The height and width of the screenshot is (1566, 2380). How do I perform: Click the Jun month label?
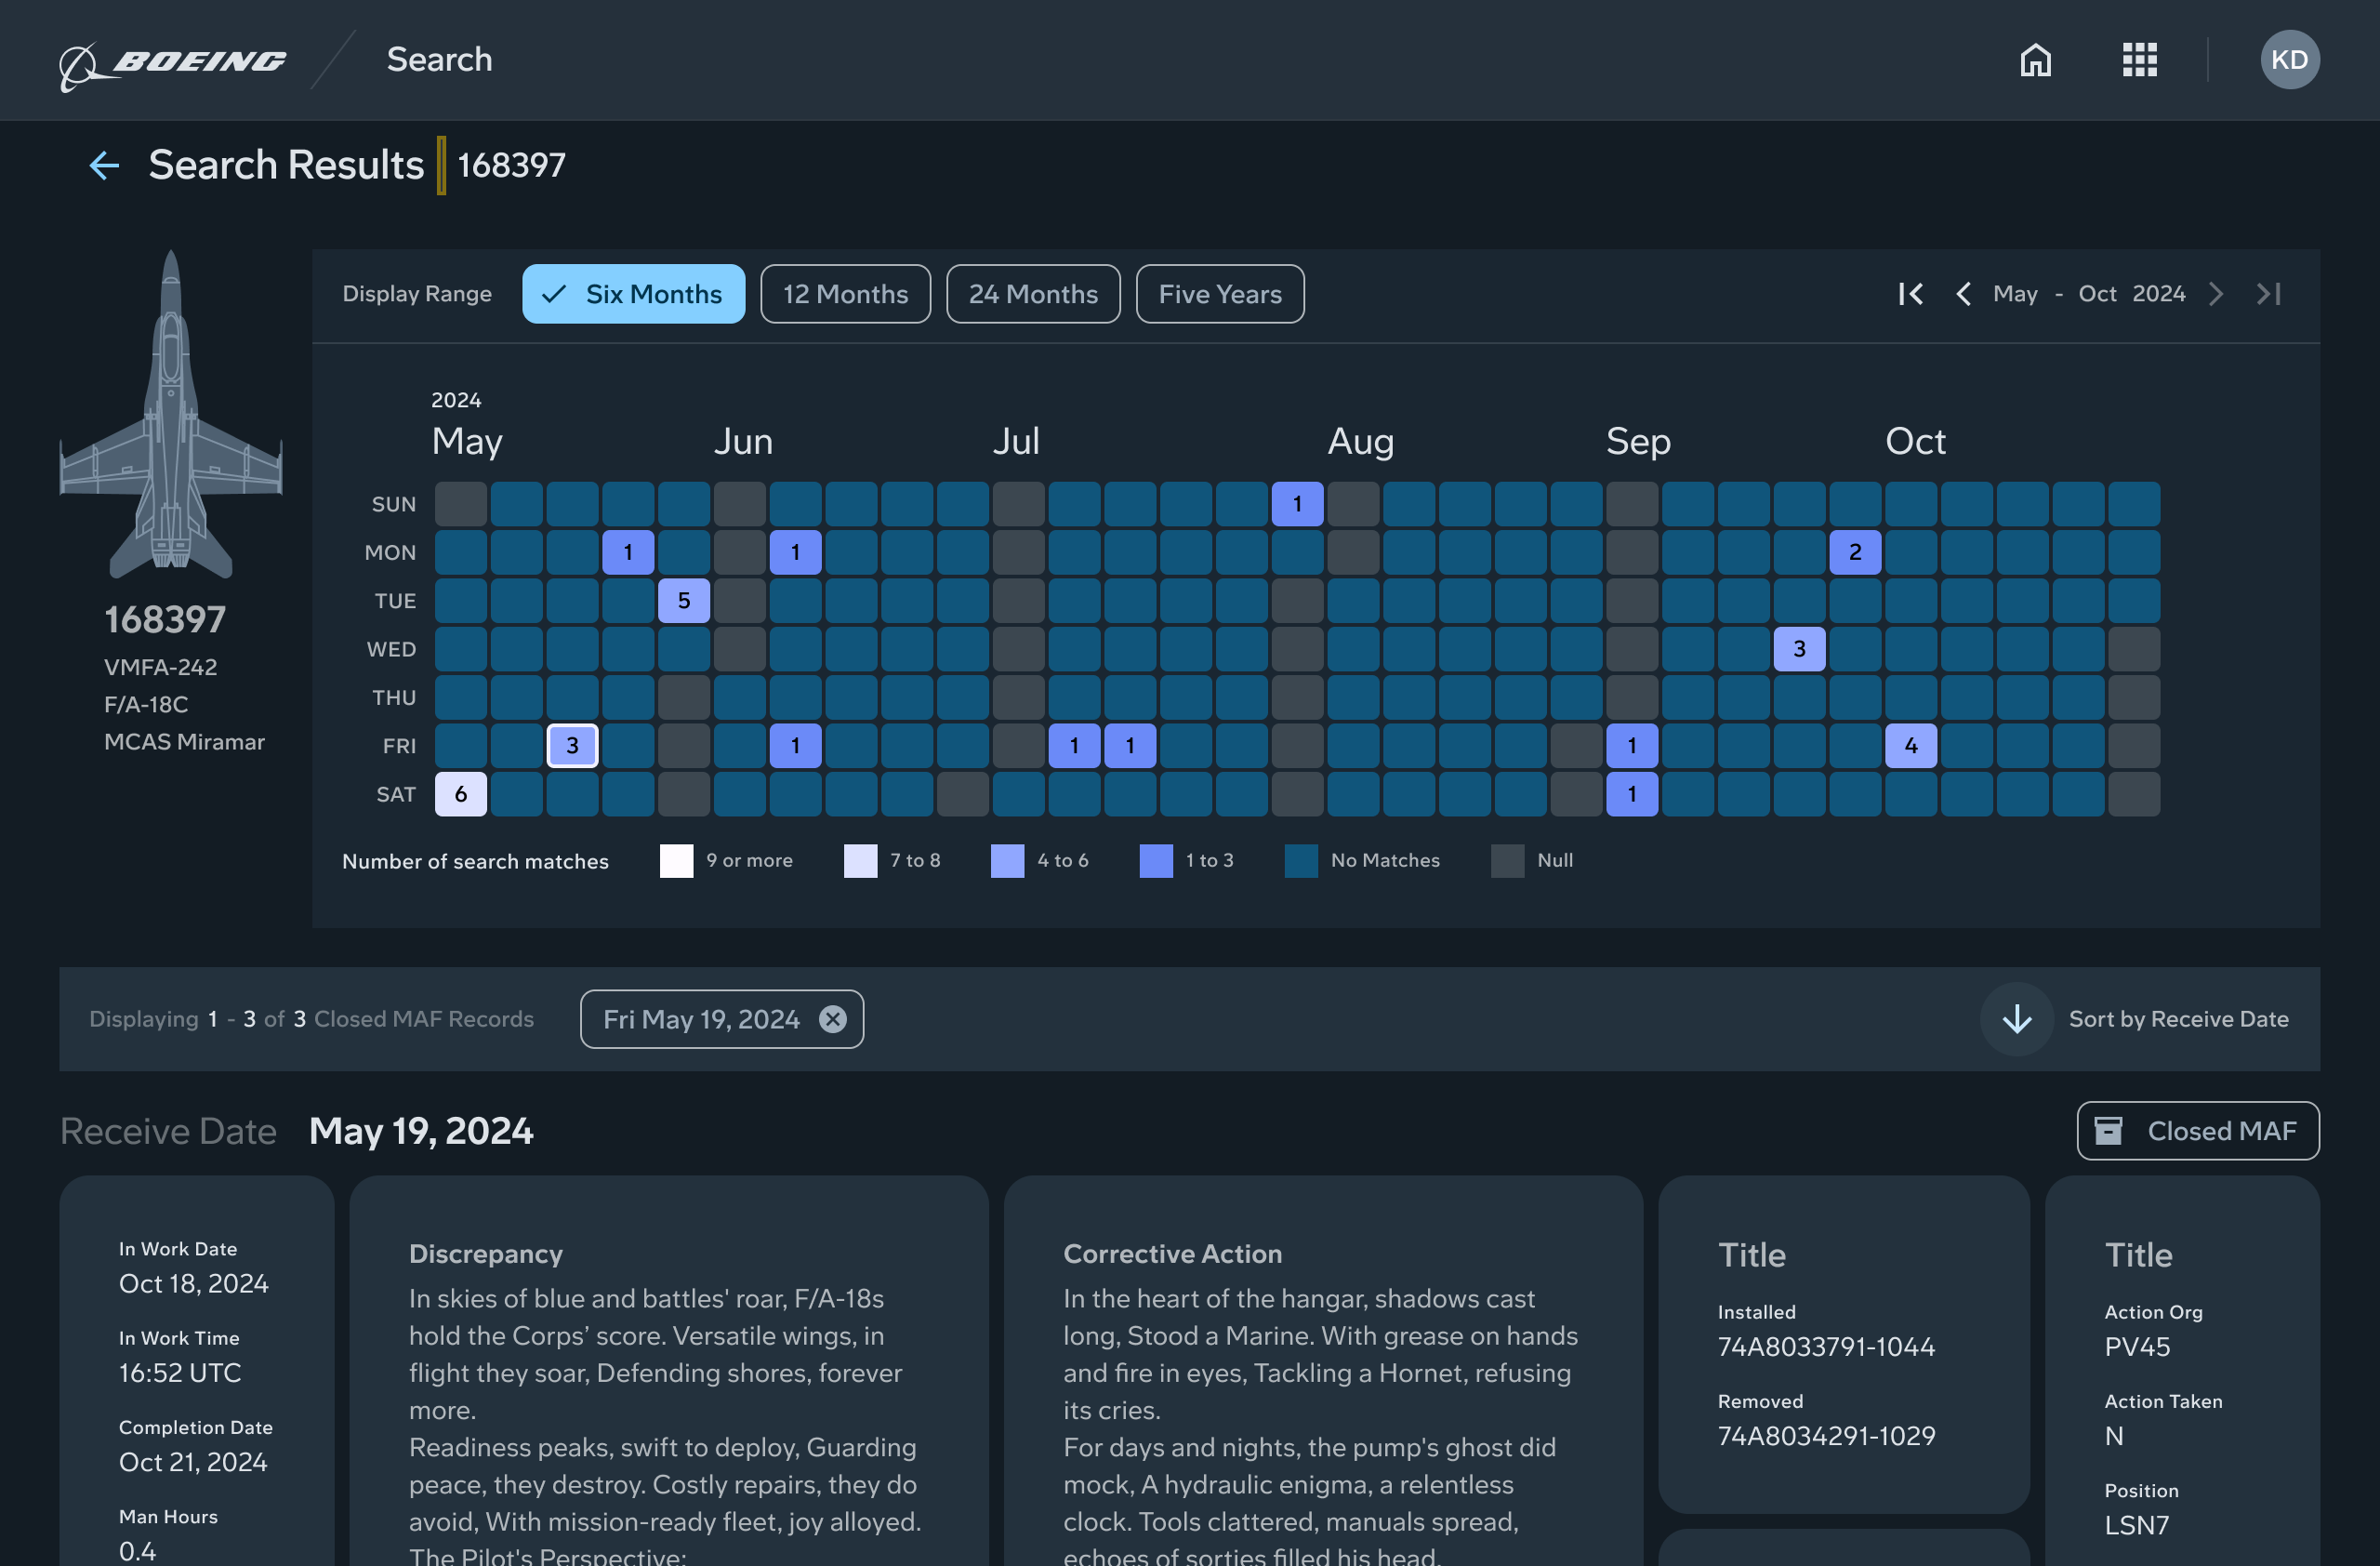pyautogui.click(x=743, y=441)
